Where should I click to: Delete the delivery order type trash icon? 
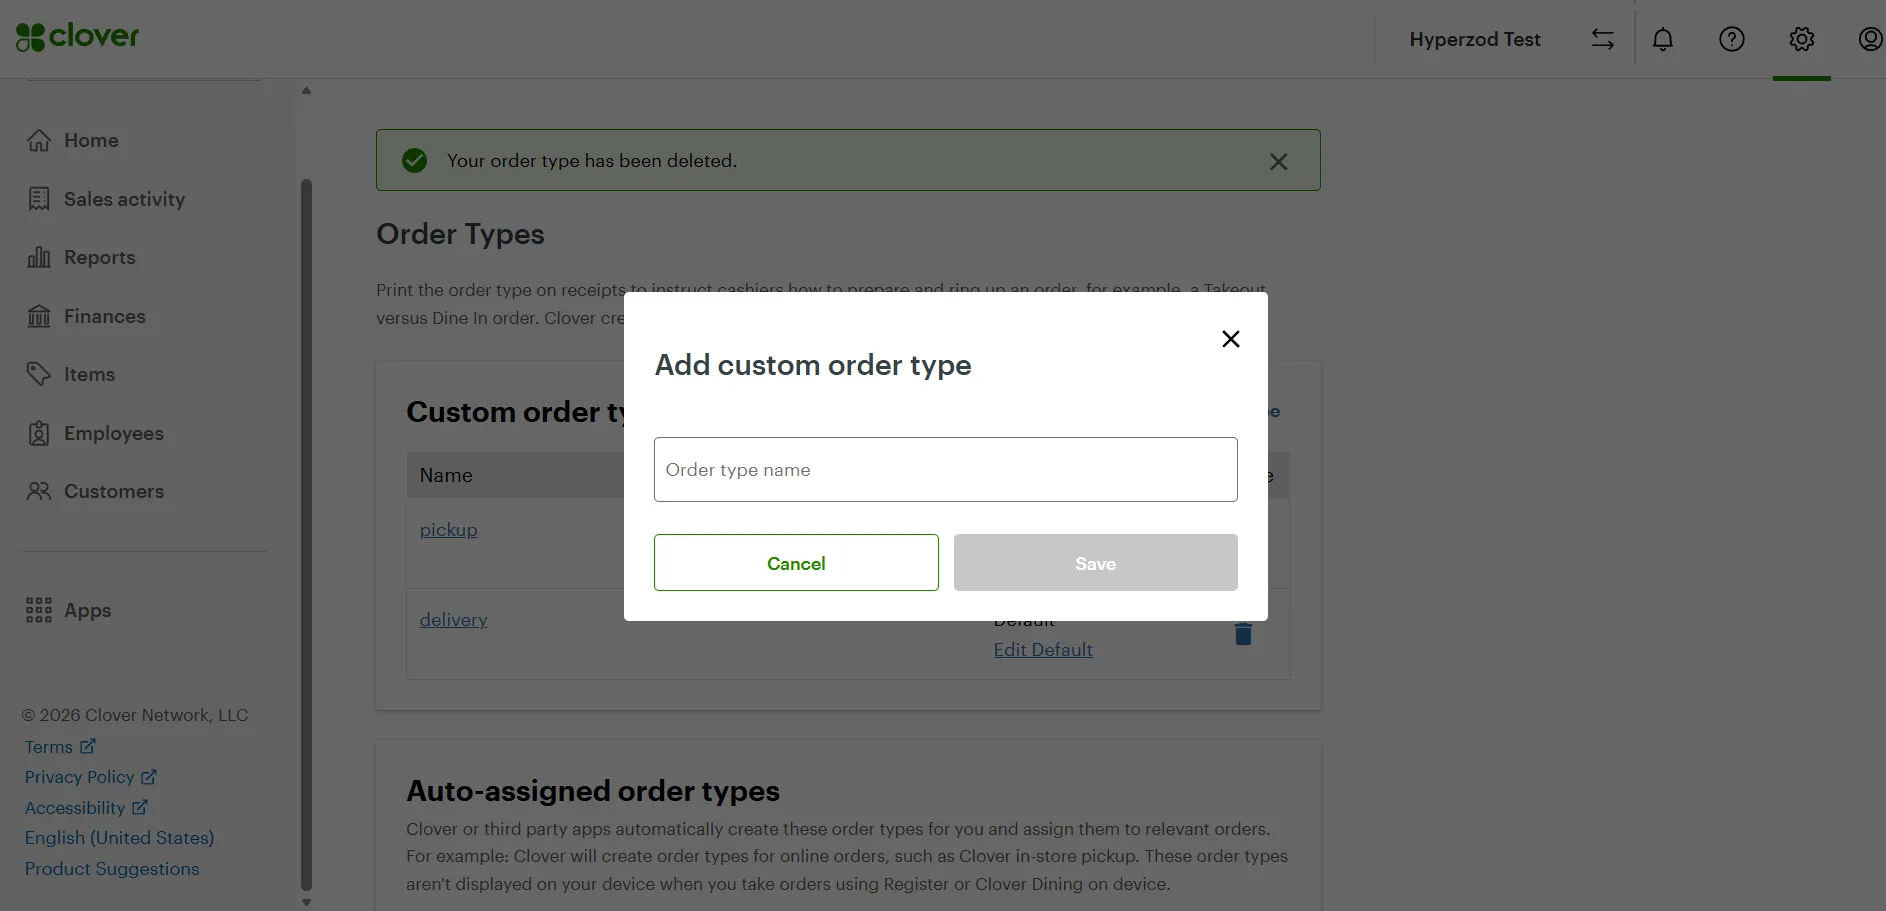point(1243,634)
